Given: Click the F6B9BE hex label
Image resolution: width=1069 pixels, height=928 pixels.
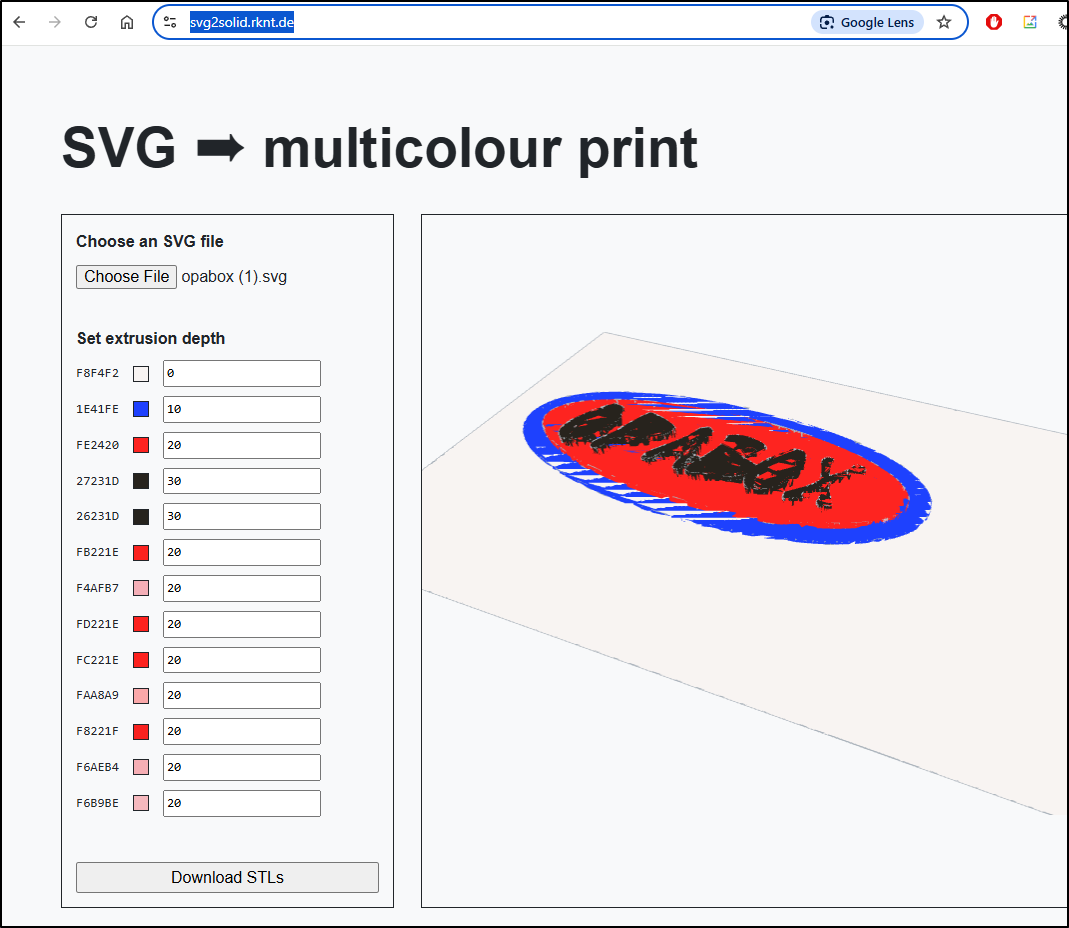Looking at the screenshot, I should click(97, 803).
